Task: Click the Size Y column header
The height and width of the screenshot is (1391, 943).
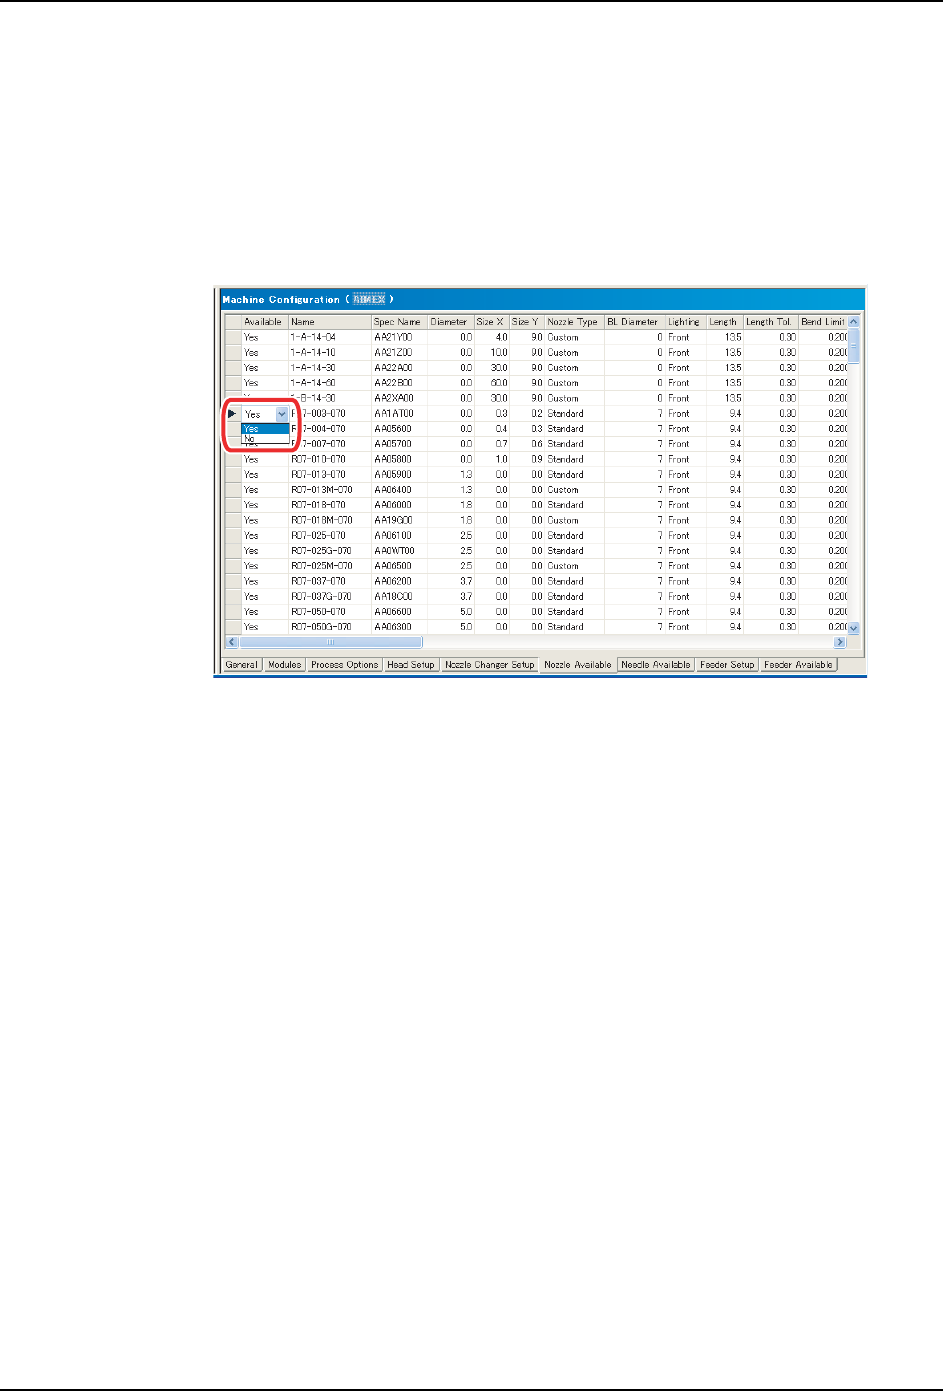Action: coord(527,322)
